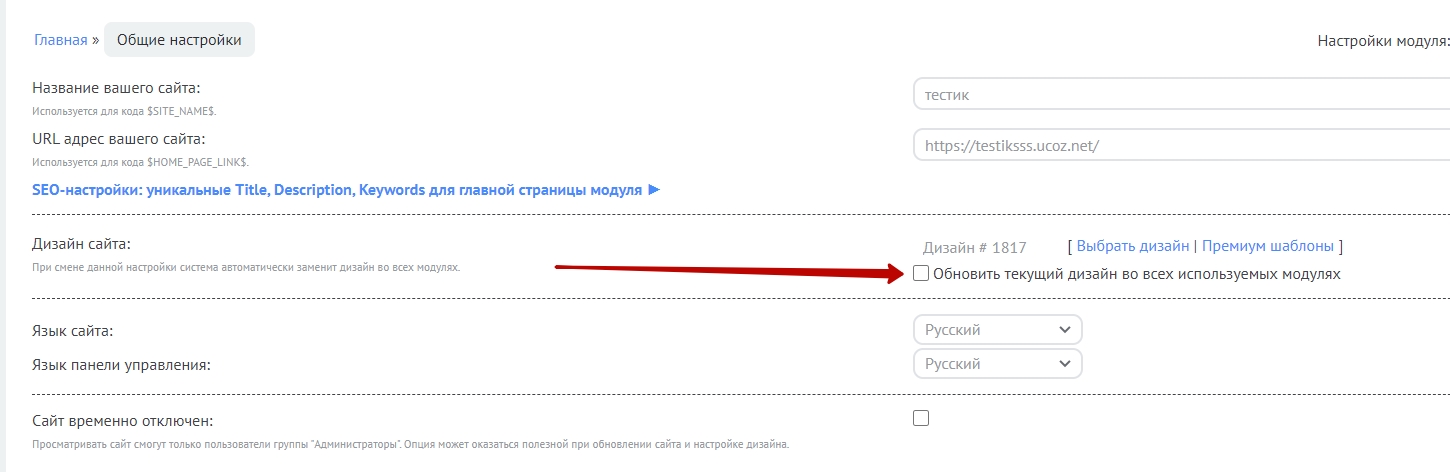Open the Язык панели управления dropdown
The width and height of the screenshot is (1450, 472).
(x=997, y=364)
